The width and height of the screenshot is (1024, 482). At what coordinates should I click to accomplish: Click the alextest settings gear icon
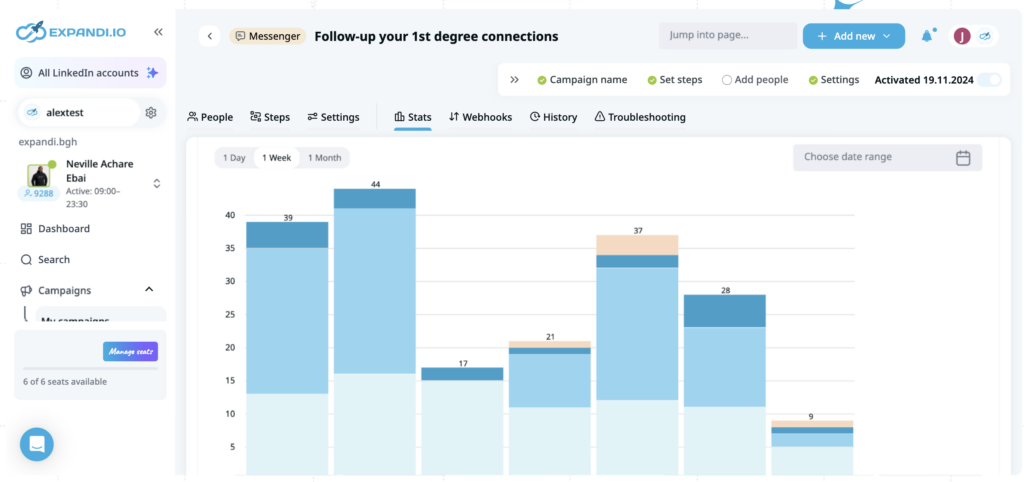click(x=151, y=113)
